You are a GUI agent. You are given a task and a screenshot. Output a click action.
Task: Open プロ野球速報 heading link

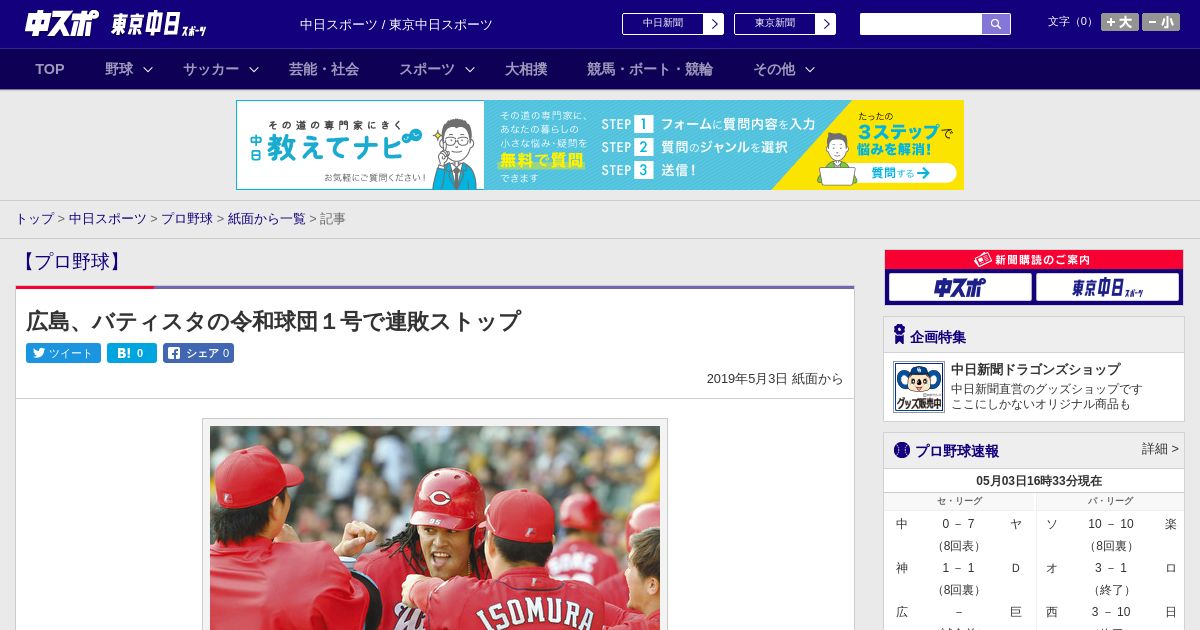(957, 451)
